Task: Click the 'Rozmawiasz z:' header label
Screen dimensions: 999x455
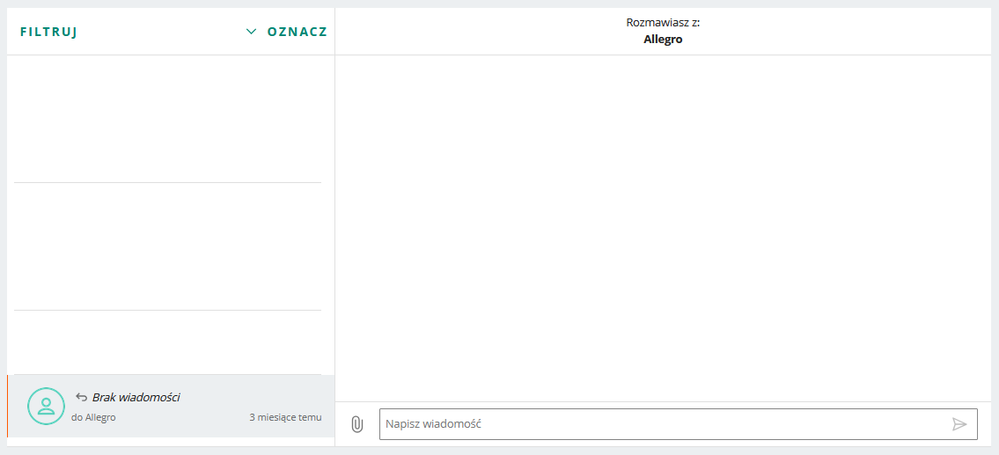Action: (662, 22)
